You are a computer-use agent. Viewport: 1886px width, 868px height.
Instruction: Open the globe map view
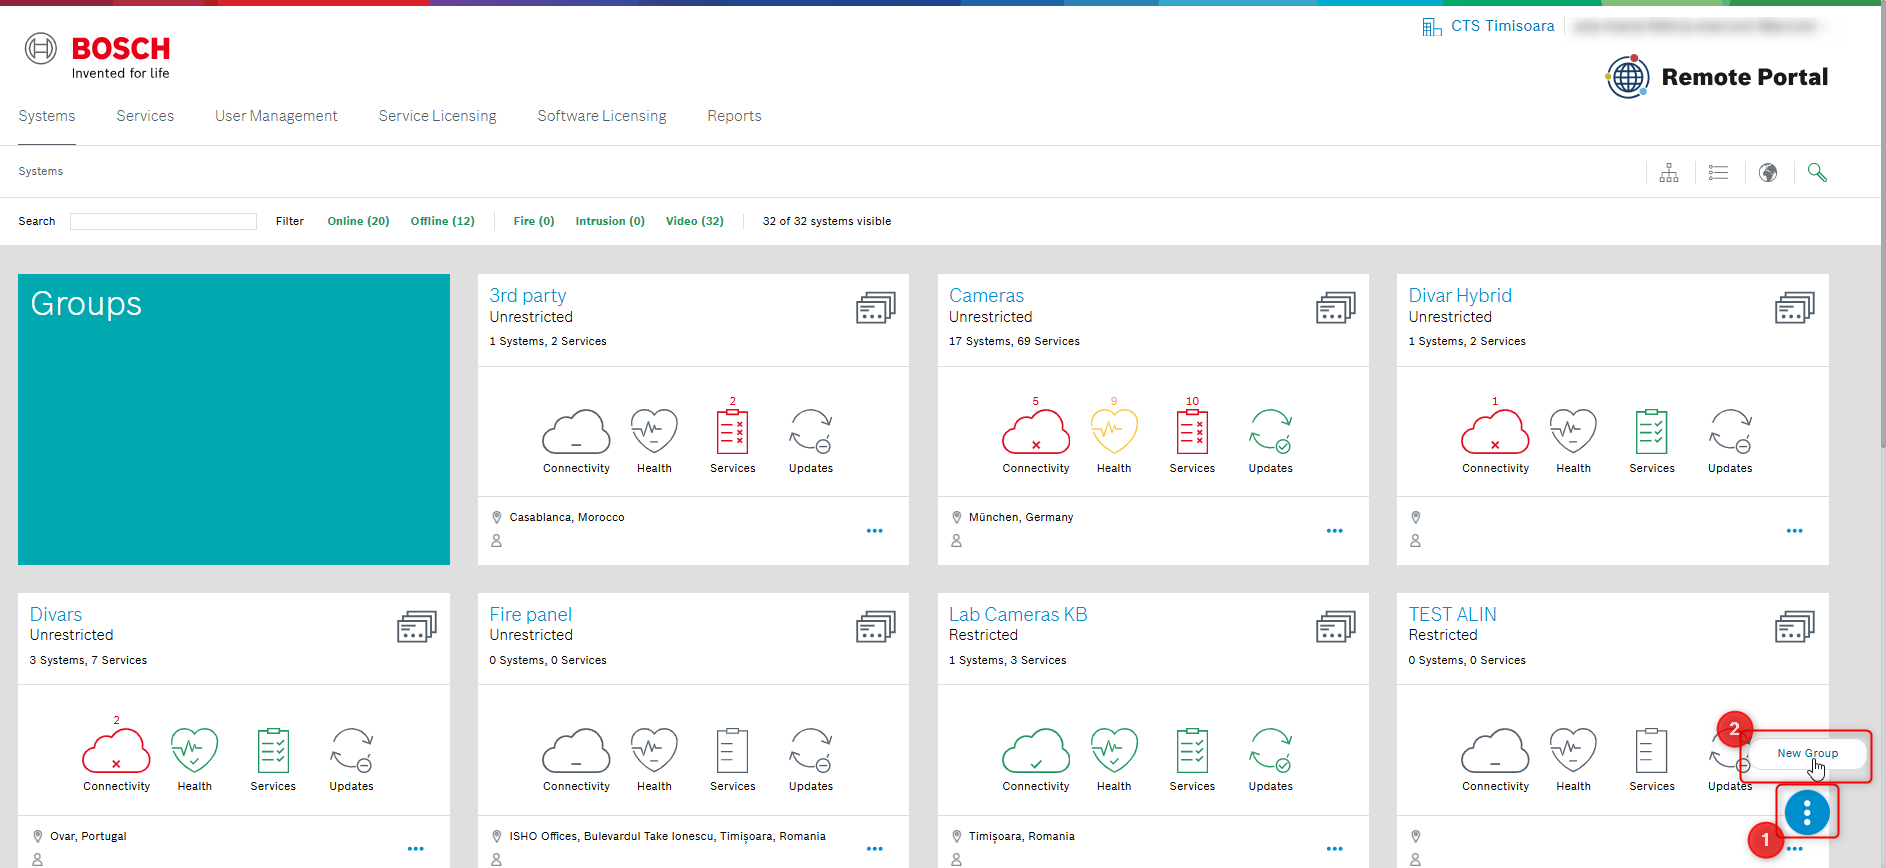1768,173
